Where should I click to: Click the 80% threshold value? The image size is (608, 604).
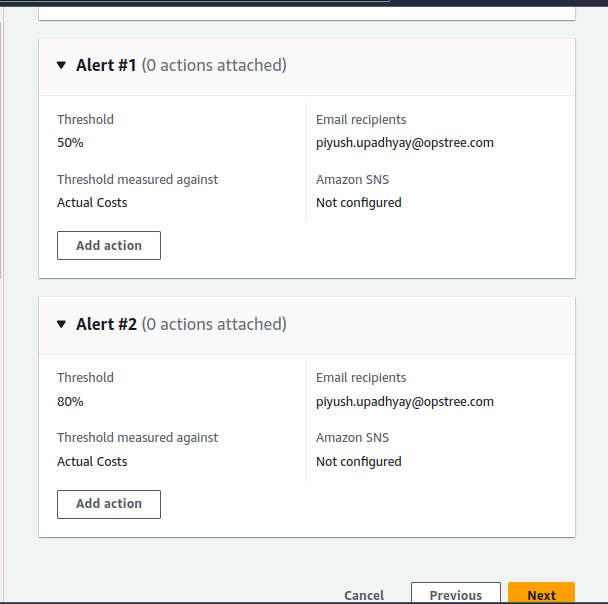coord(70,402)
